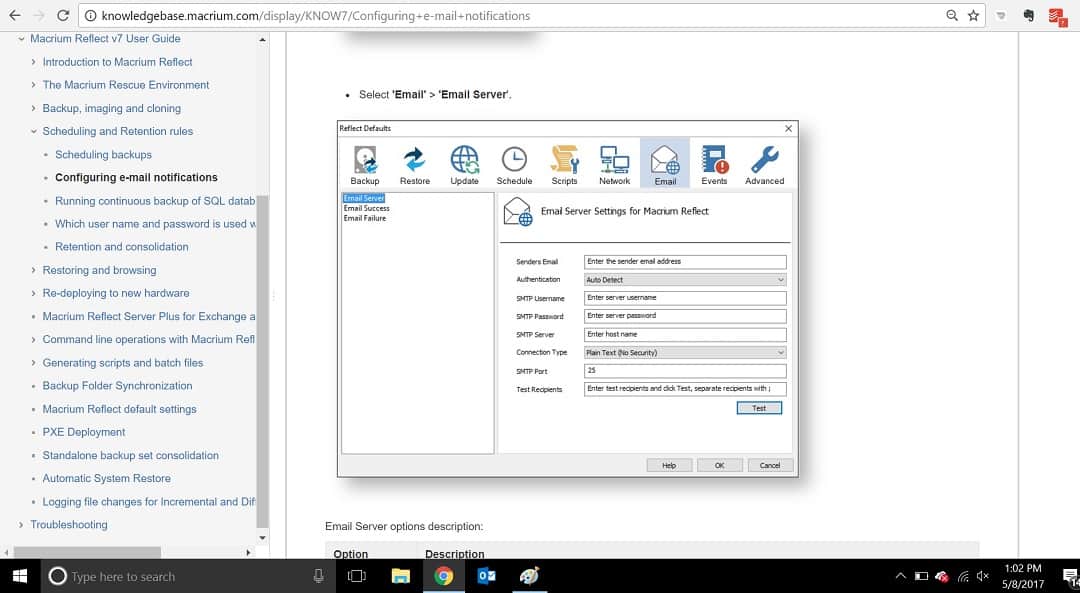This screenshot has height=593, width=1080.
Task: Bookmark this page with the star icon
Action: pos(973,15)
